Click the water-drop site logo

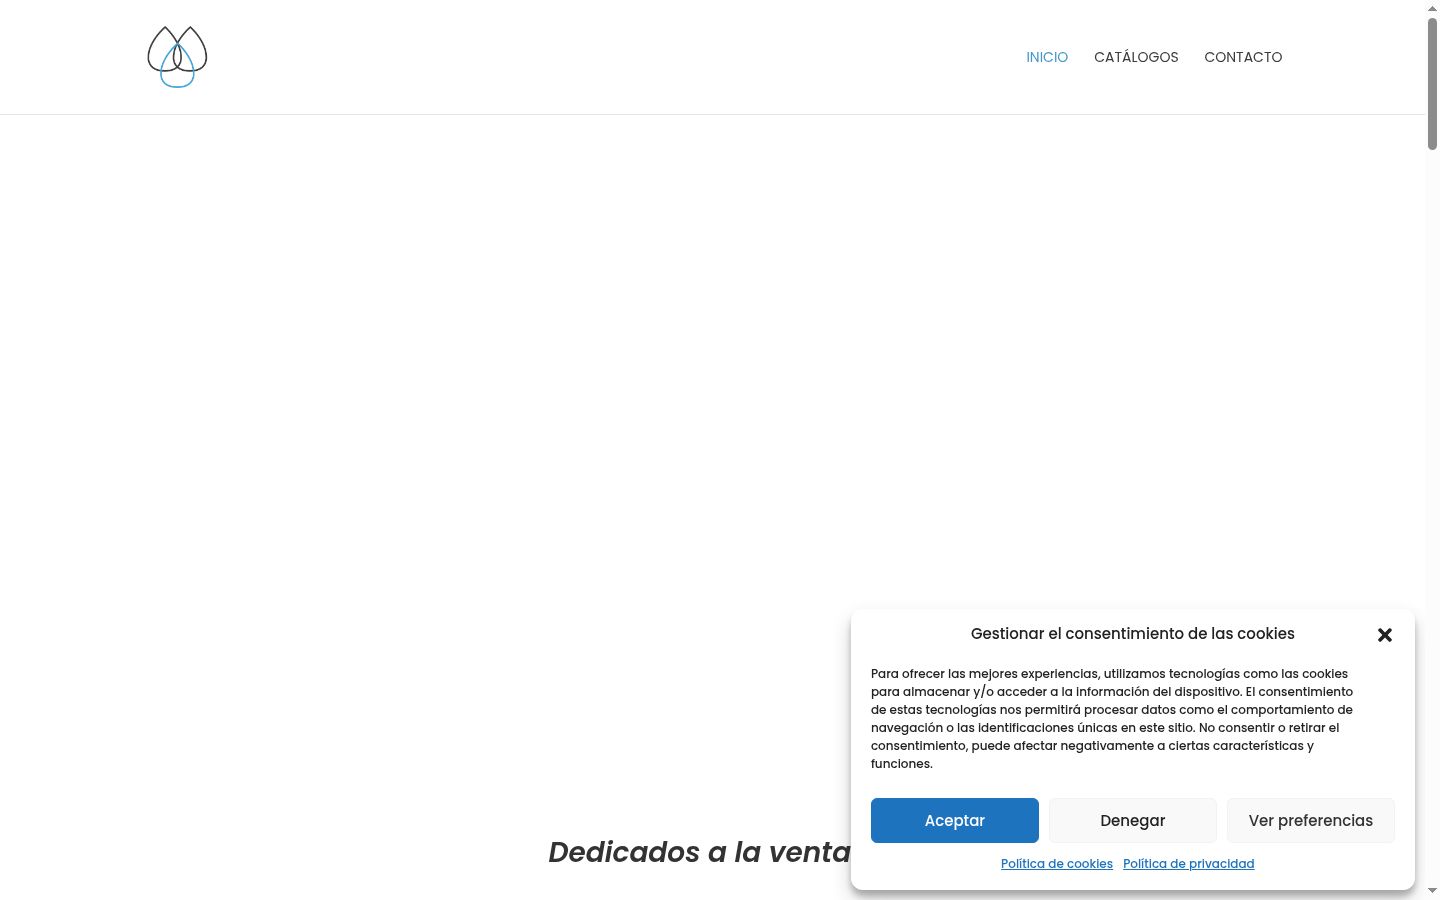click(177, 57)
